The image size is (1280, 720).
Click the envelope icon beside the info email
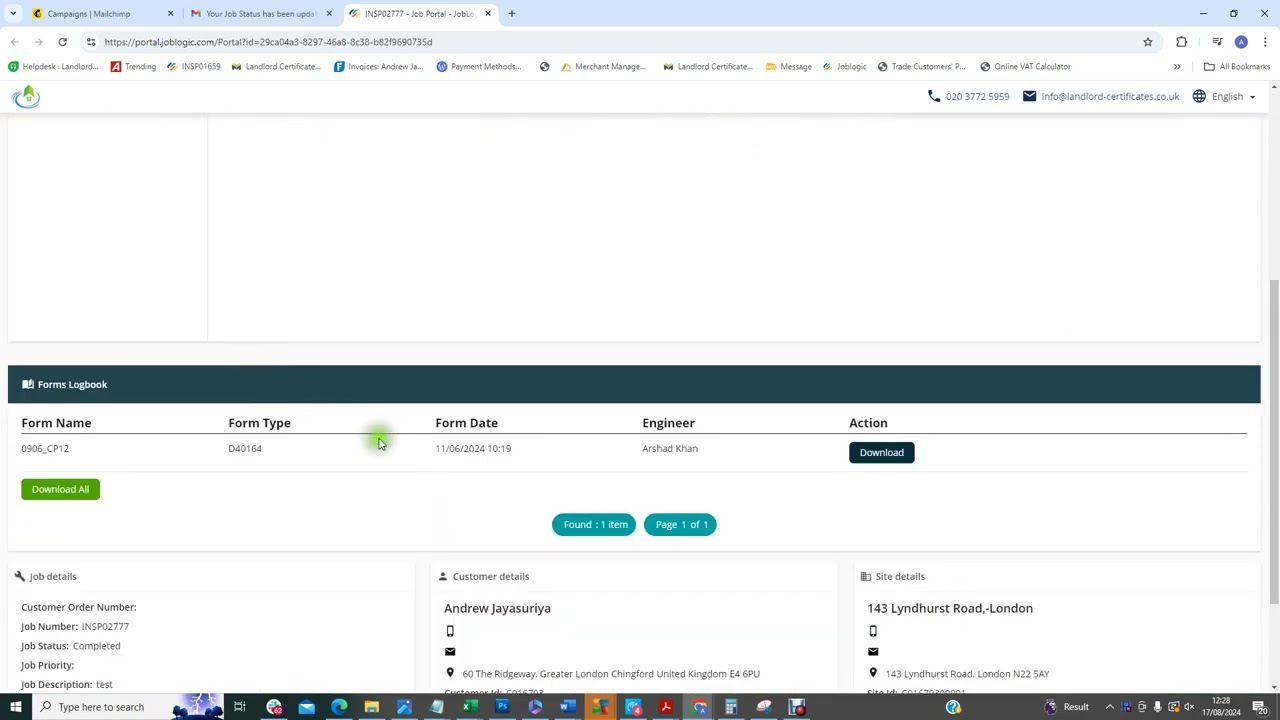coord(1029,96)
